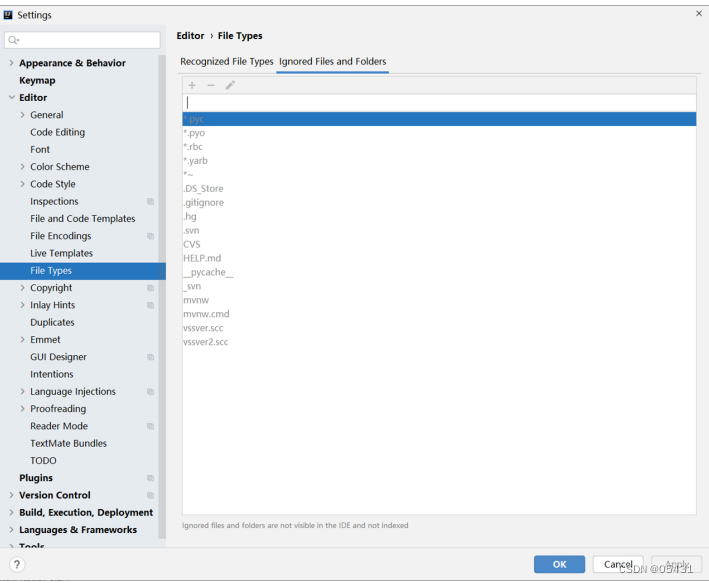Open Live Templates settings
The image size is (709, 583).
click(x=61, y=253)
